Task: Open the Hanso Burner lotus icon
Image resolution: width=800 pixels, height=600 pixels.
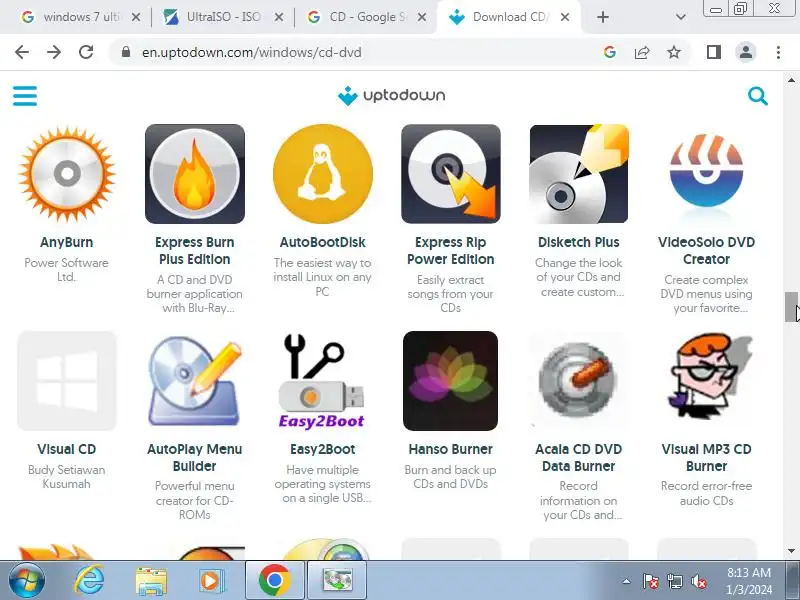Action: coord(451,381)
